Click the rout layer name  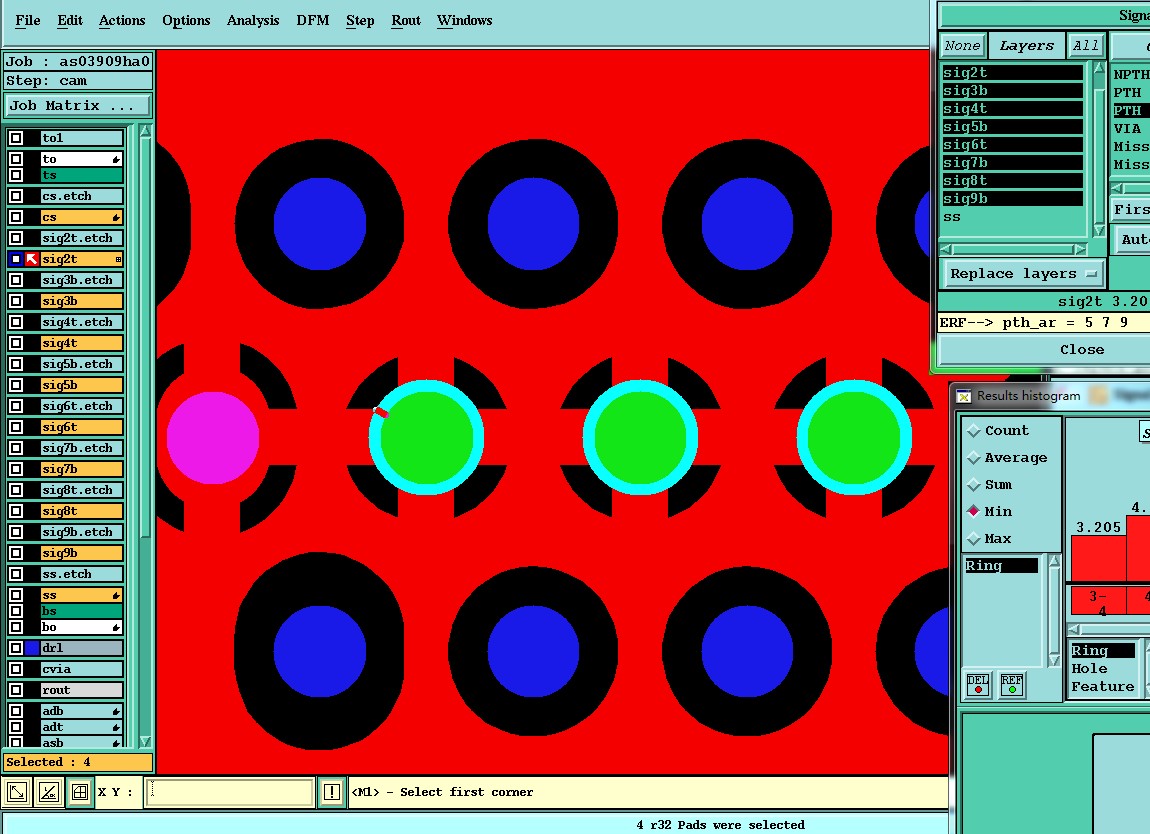(81, 690)
